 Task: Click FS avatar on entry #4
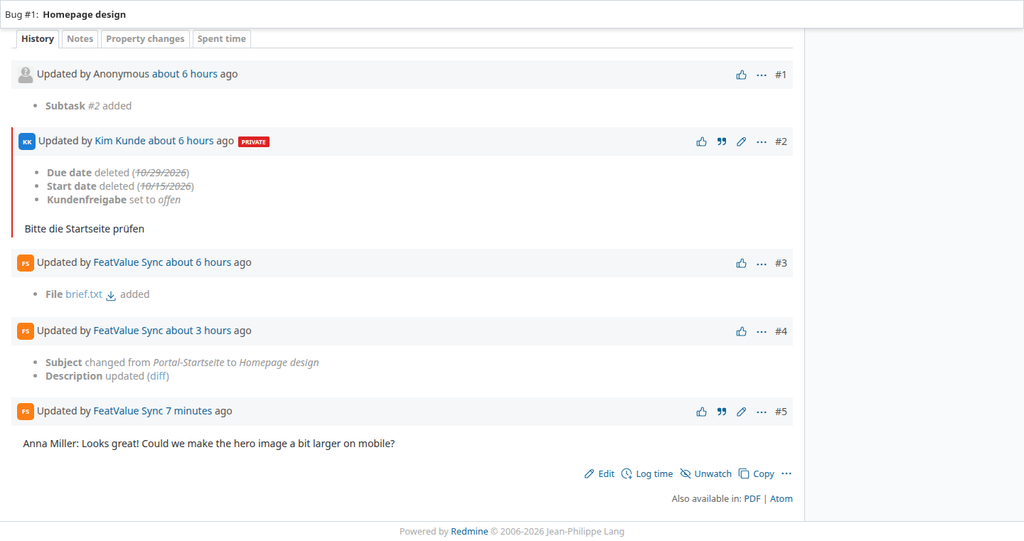(25, 331)
